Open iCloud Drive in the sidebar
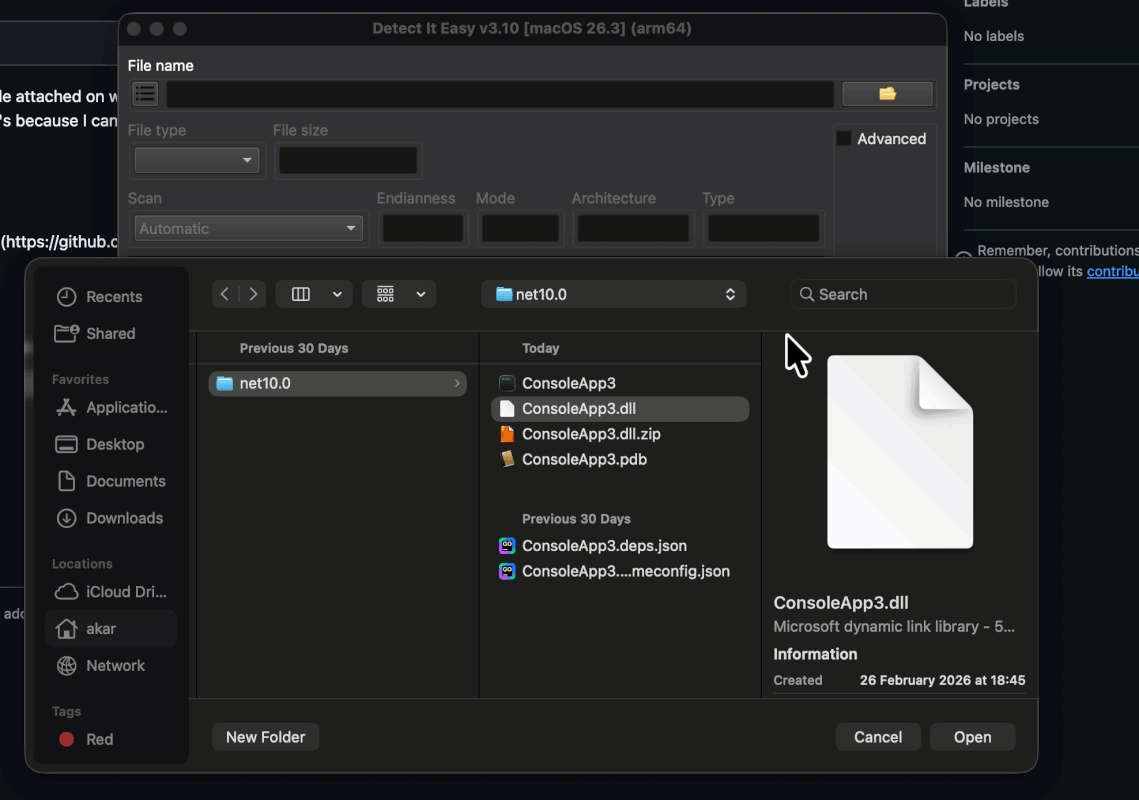1139x800 pixels. click(111, 592)
